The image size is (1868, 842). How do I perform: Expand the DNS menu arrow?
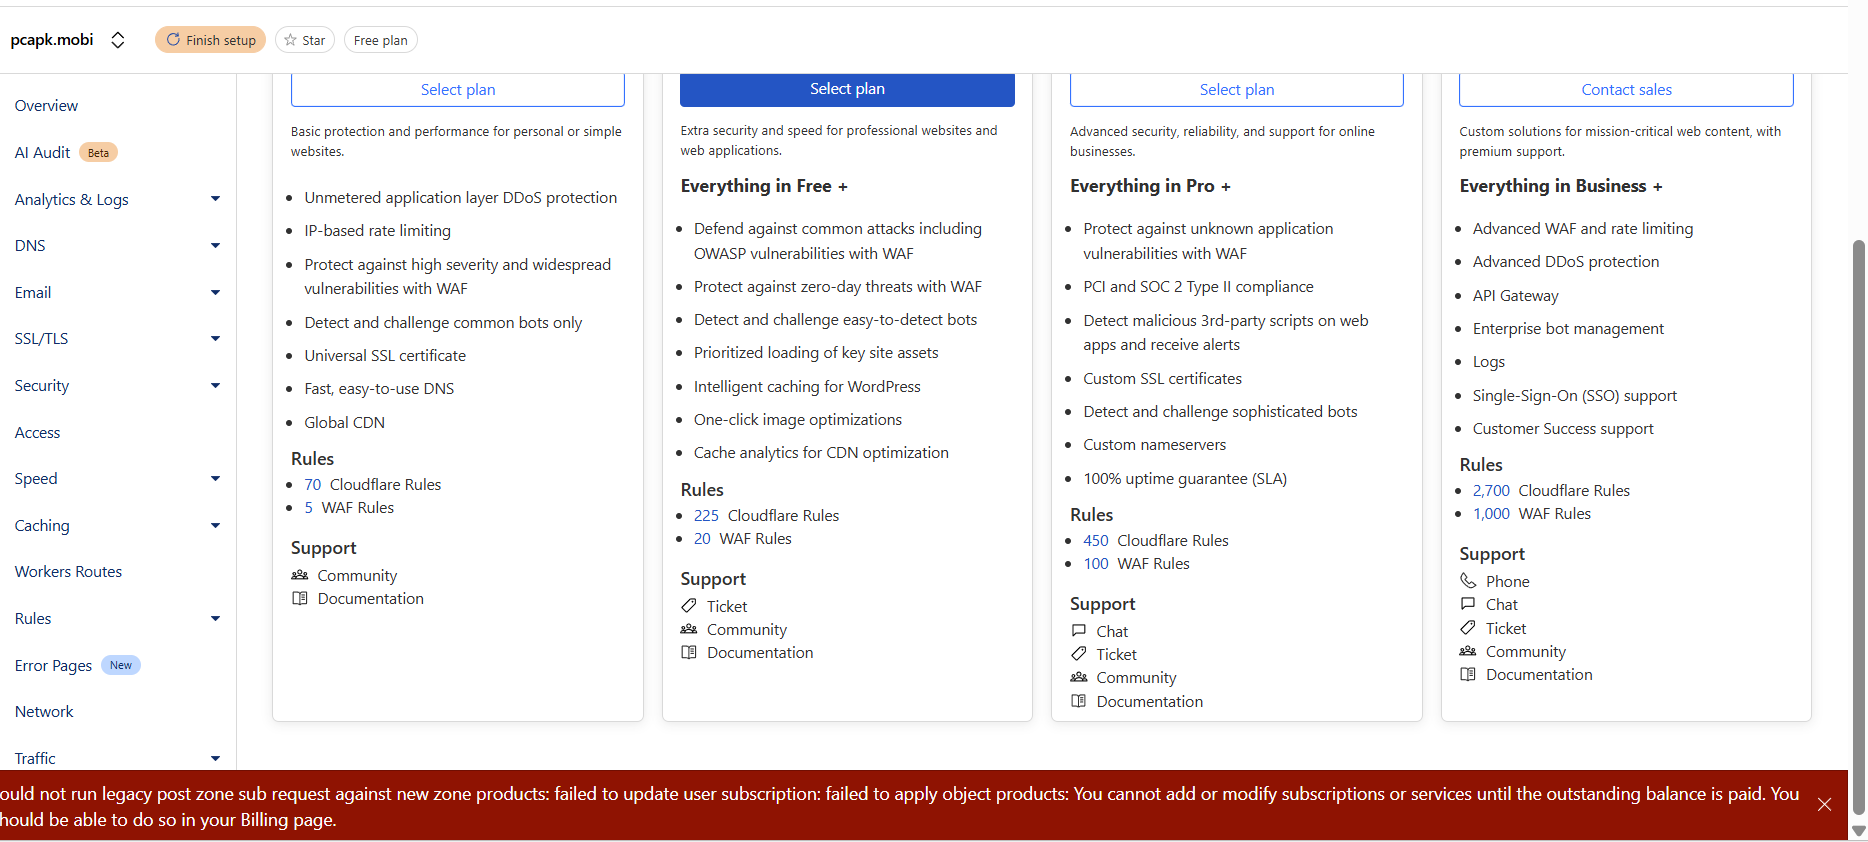pyautogui.click(x=215, y=246)
